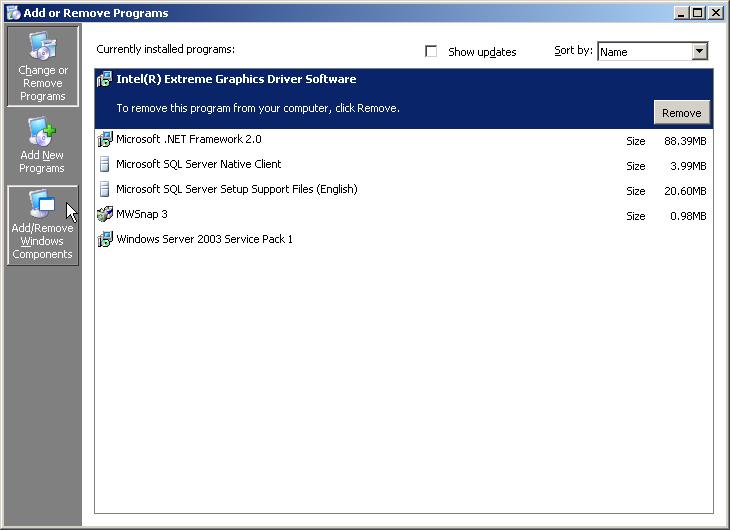
Task: Click the Microsoft .NET Framework 2.0 icon
Action: click(105, 140)
